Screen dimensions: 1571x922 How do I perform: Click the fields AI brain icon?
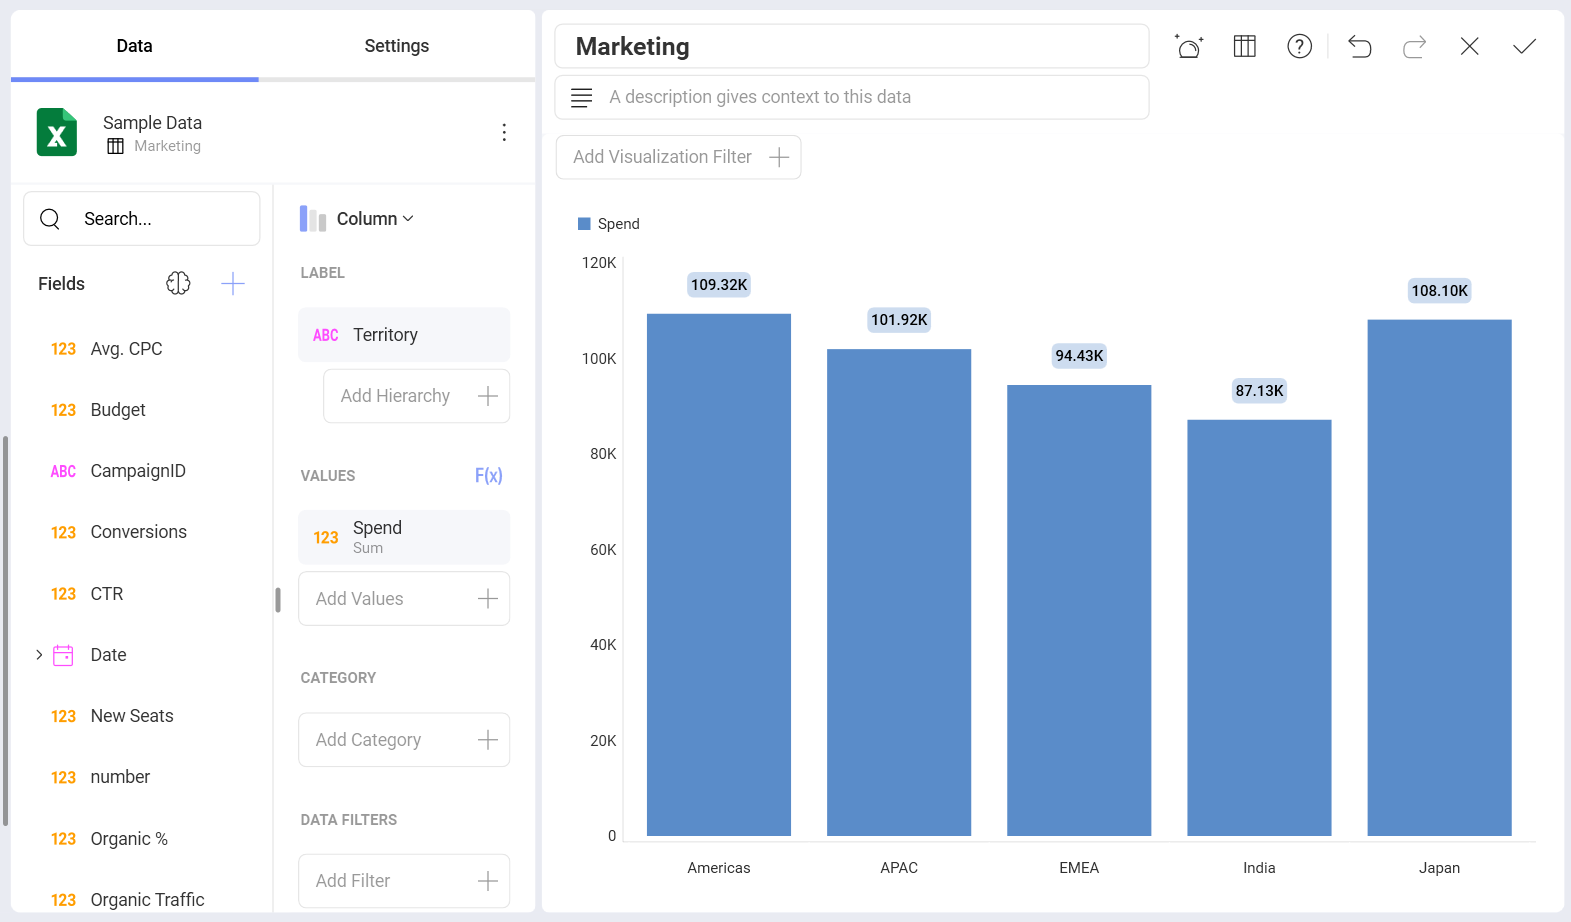point(178,283)
